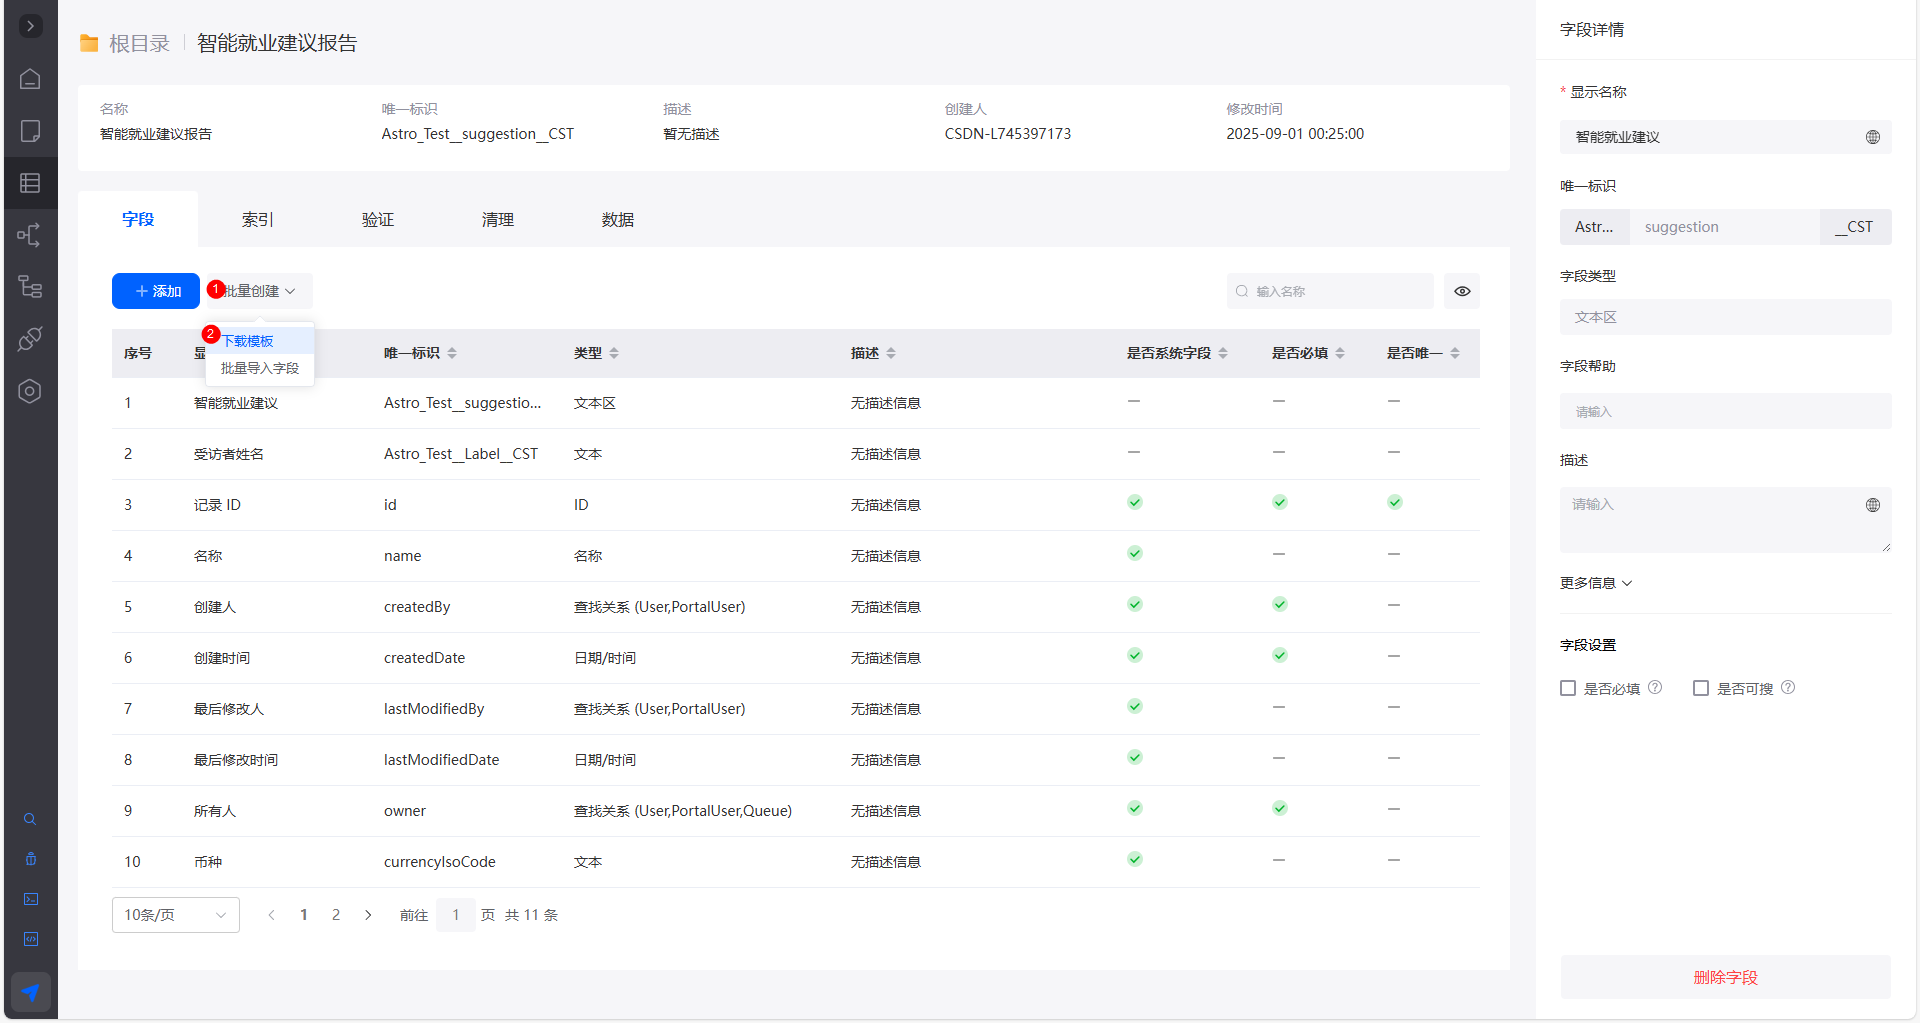The width and height of the screenshot is (1920, 1023).
Task: Open the data table icon in sidebar
Action: [30, 183]
